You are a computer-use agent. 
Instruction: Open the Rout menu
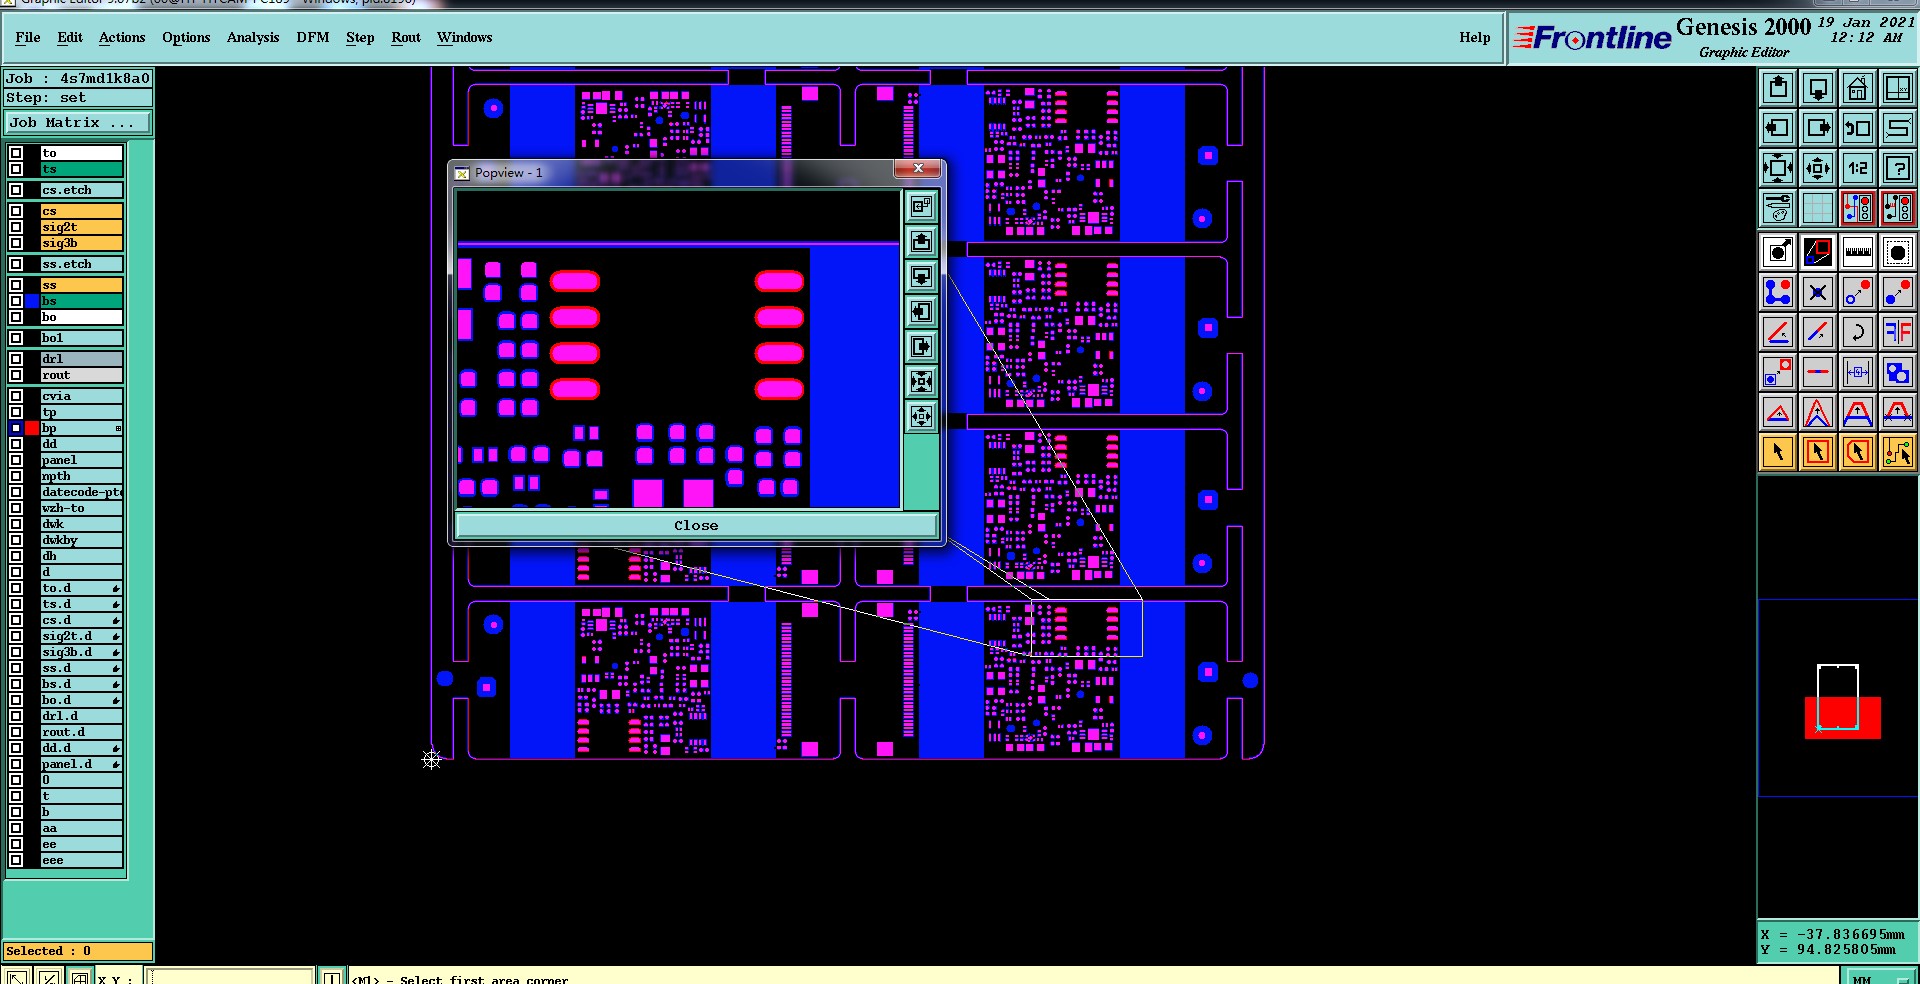tap(406, 37)
